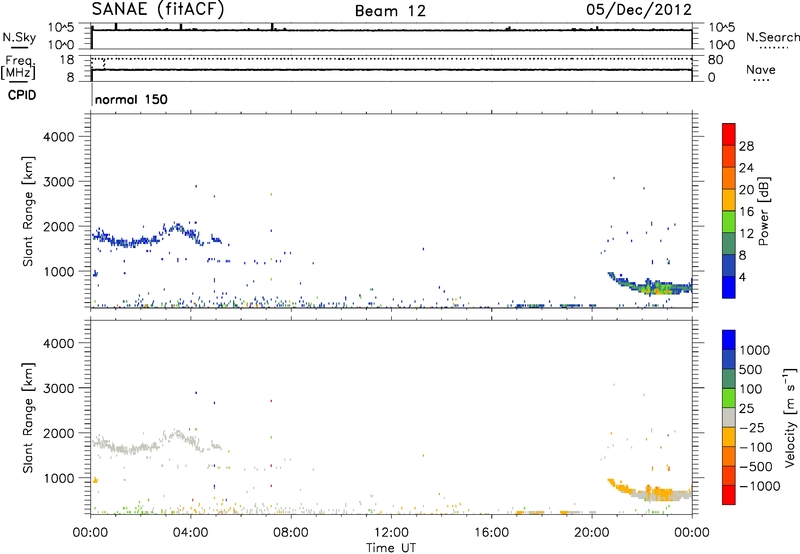This screenshot has width=800, height=554.
Task: Click the light green 12-16 dB Power colorbar segment
Action: click(x=729, y=221)
